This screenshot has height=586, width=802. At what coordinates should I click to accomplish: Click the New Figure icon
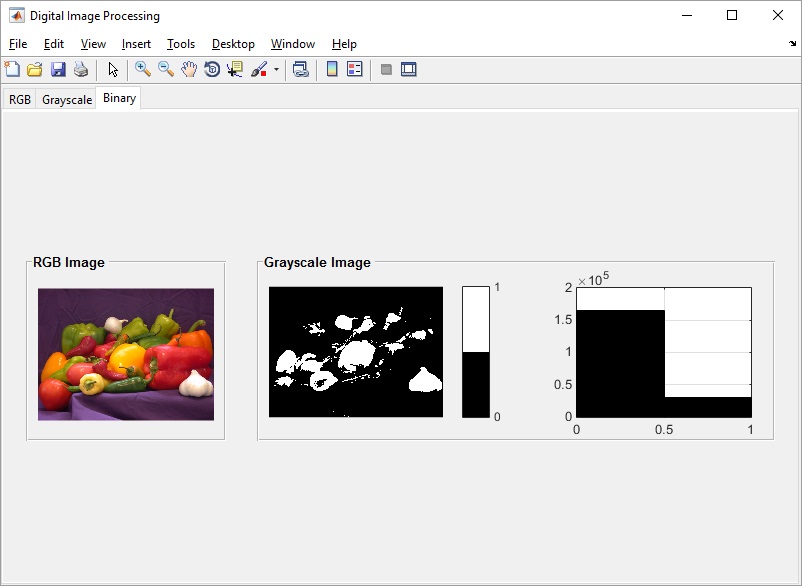[x=12, y=69]
